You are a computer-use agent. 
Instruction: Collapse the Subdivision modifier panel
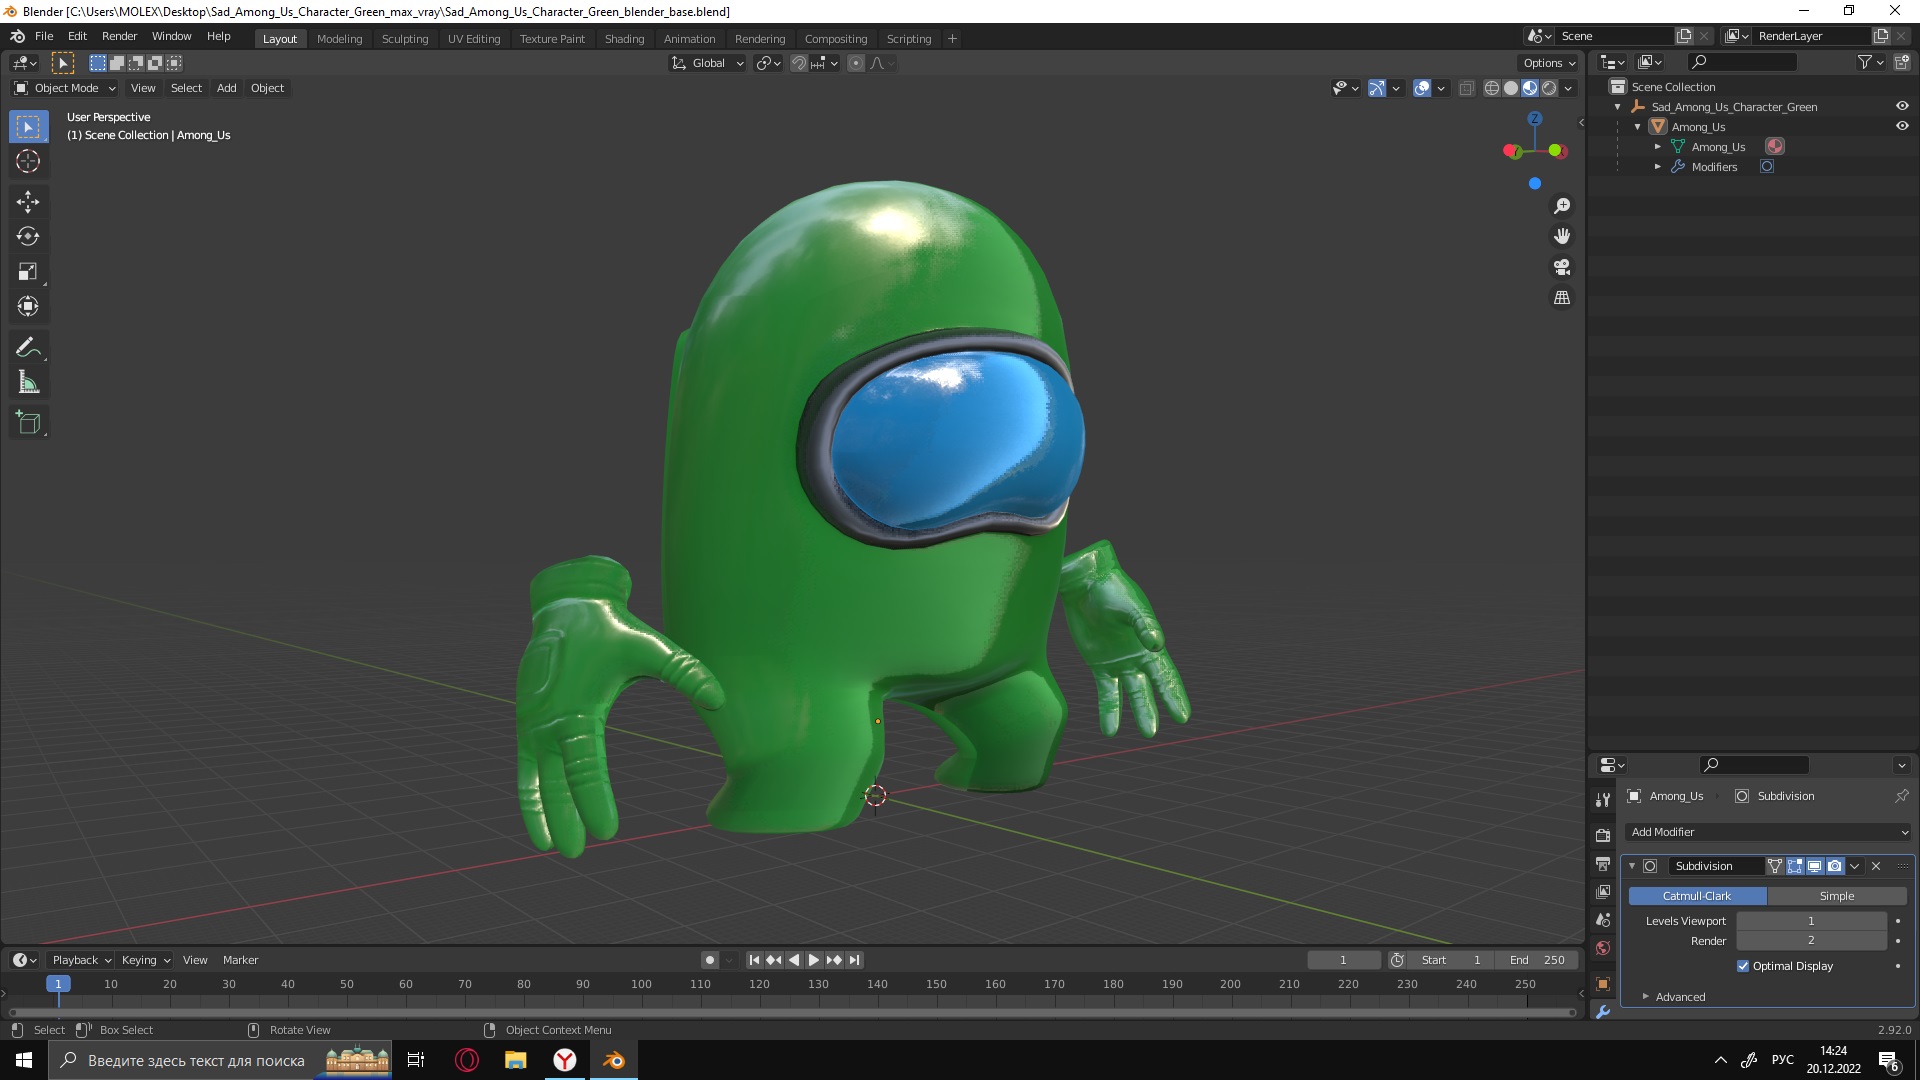coord(1632,866)
